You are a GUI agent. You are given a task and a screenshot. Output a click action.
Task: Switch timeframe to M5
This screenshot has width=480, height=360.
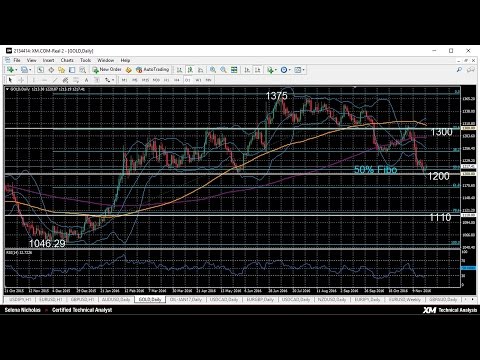(135, 80)
